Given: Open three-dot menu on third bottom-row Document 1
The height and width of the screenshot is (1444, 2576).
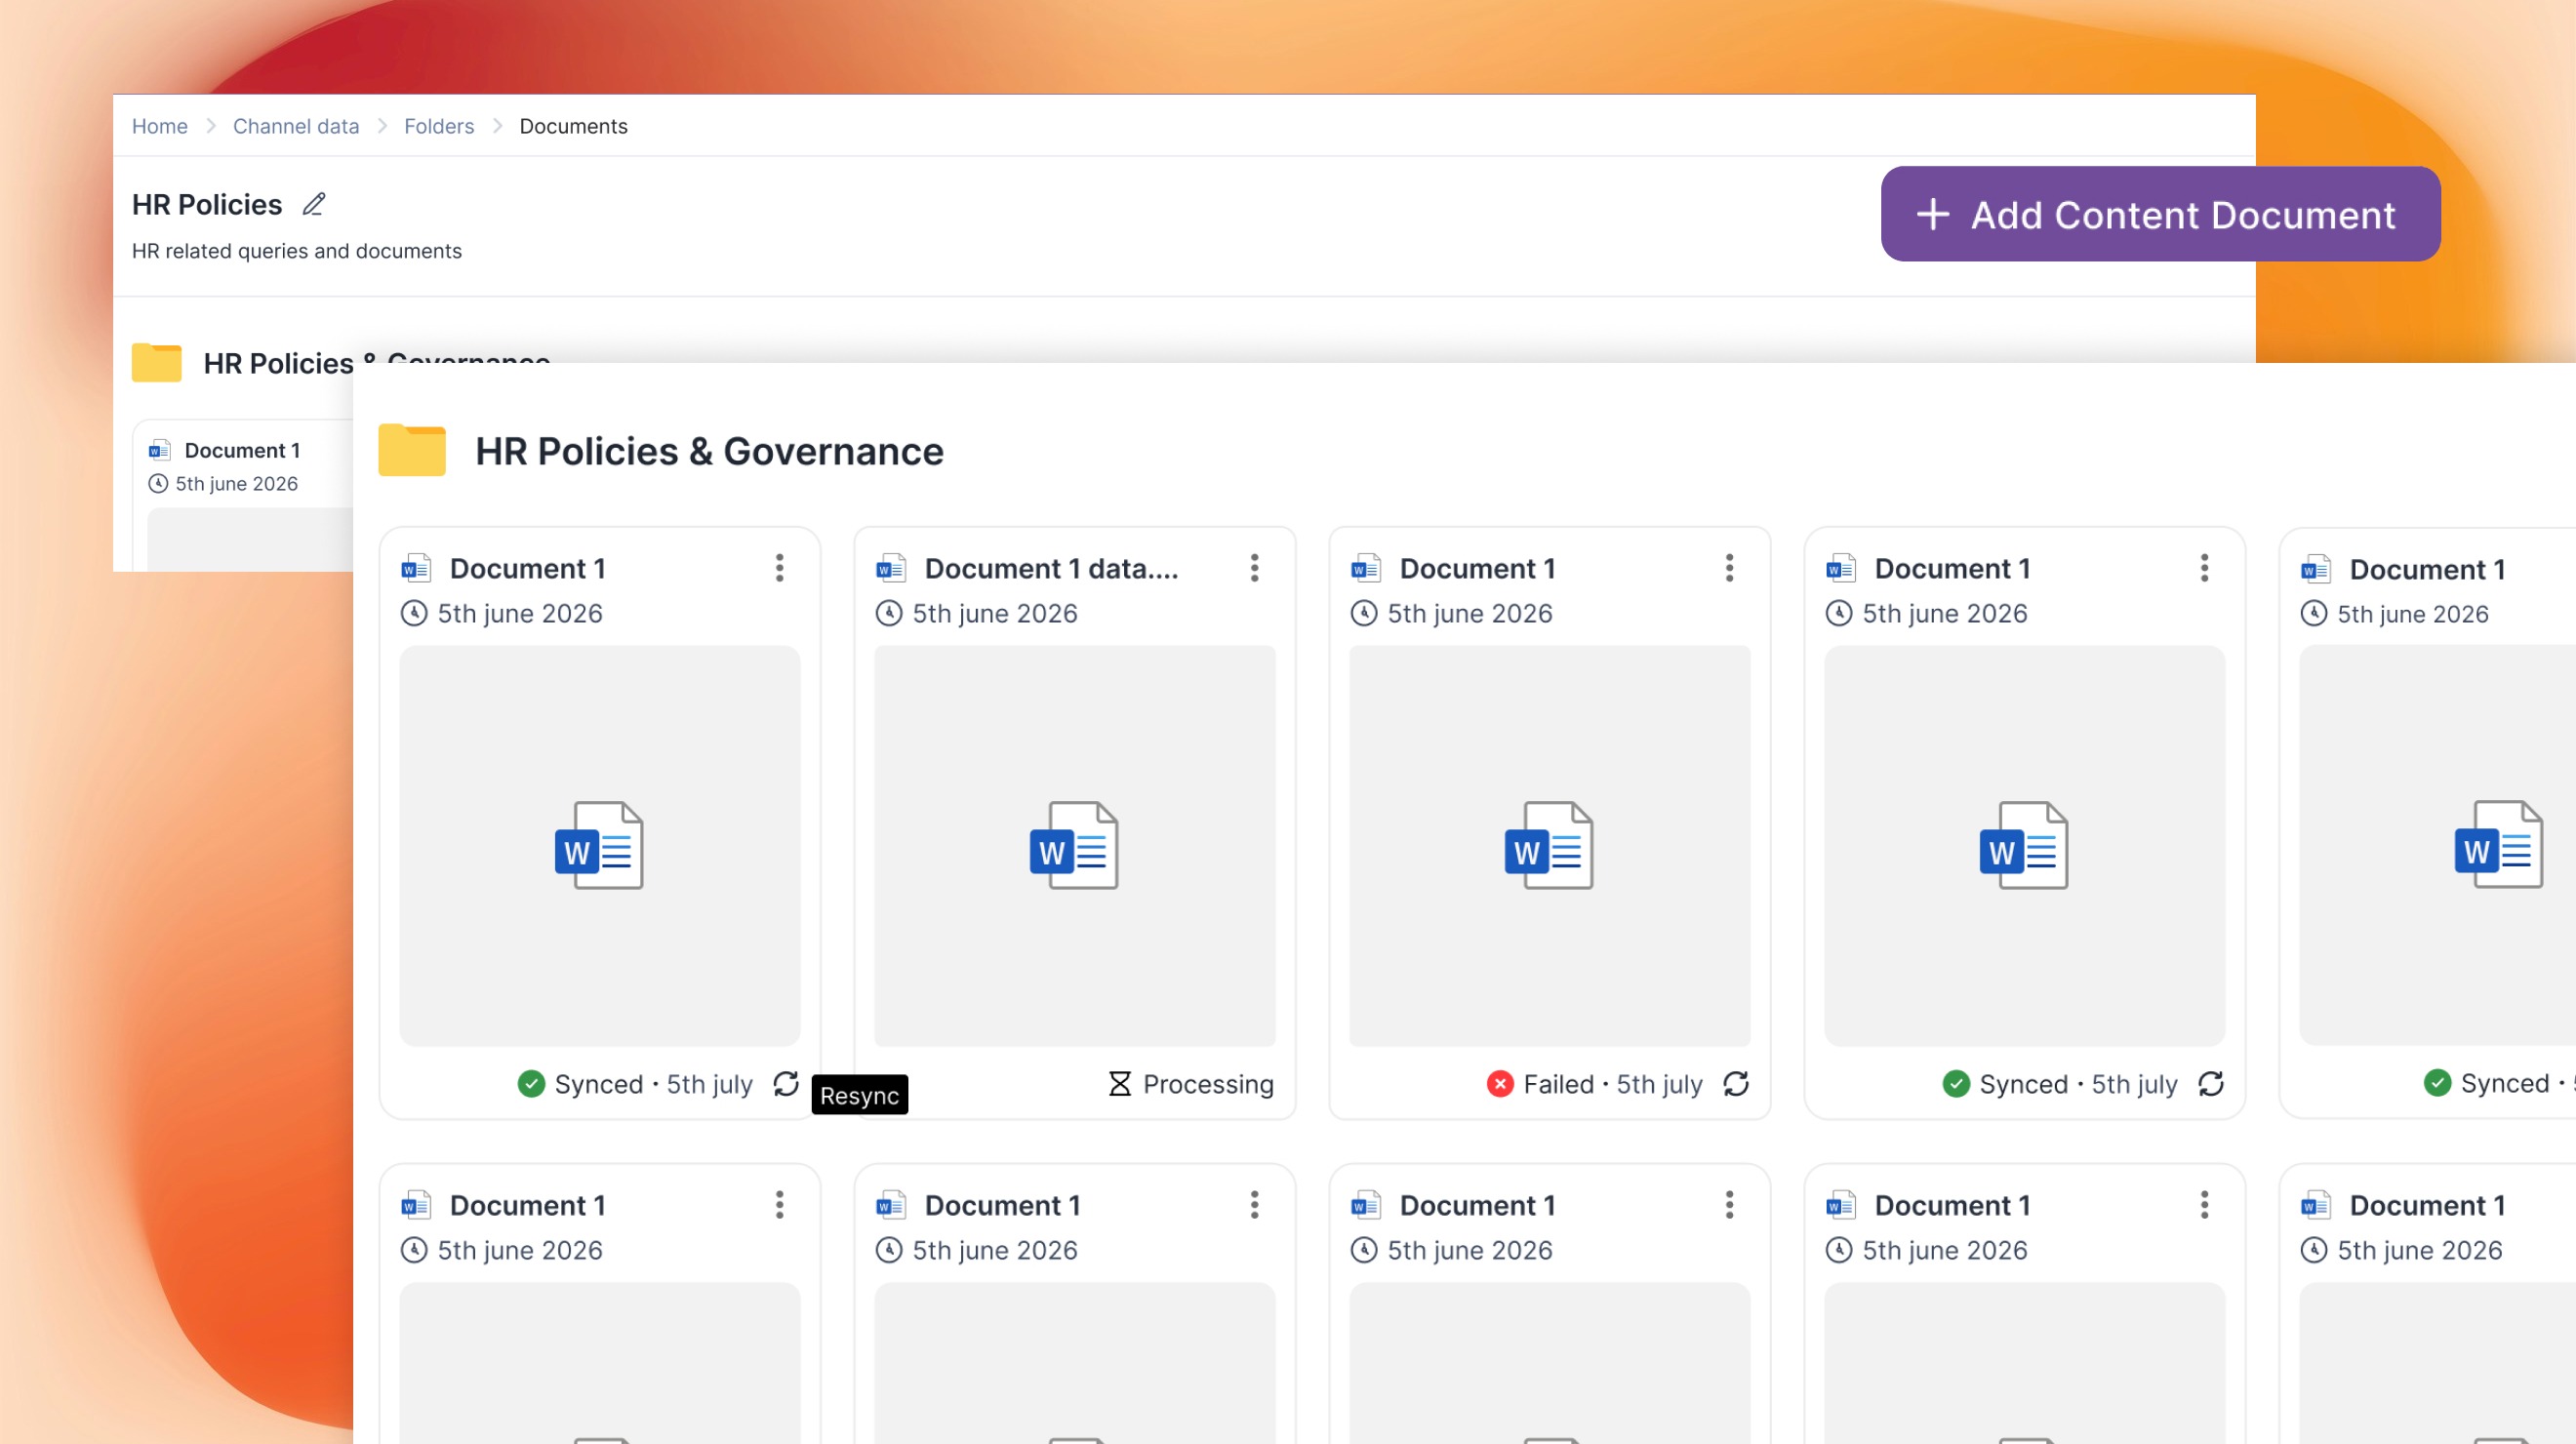Looking at the screenshot, I should [x=1729, y=1205].
